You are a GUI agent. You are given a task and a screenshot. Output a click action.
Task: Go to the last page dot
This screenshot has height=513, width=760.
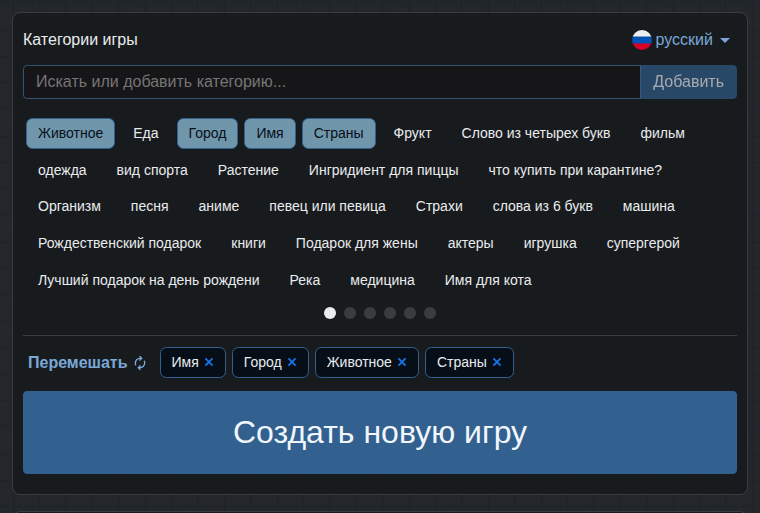[430, 313]
